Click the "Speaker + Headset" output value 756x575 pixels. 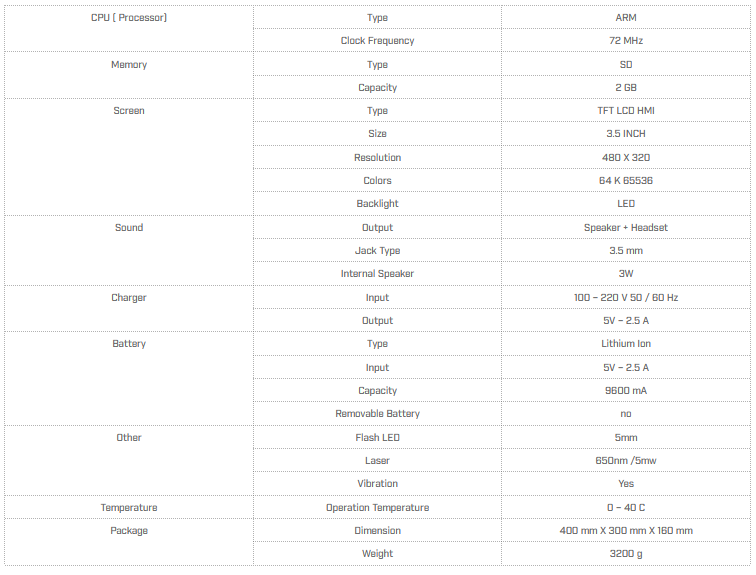(x=626, y=228)
